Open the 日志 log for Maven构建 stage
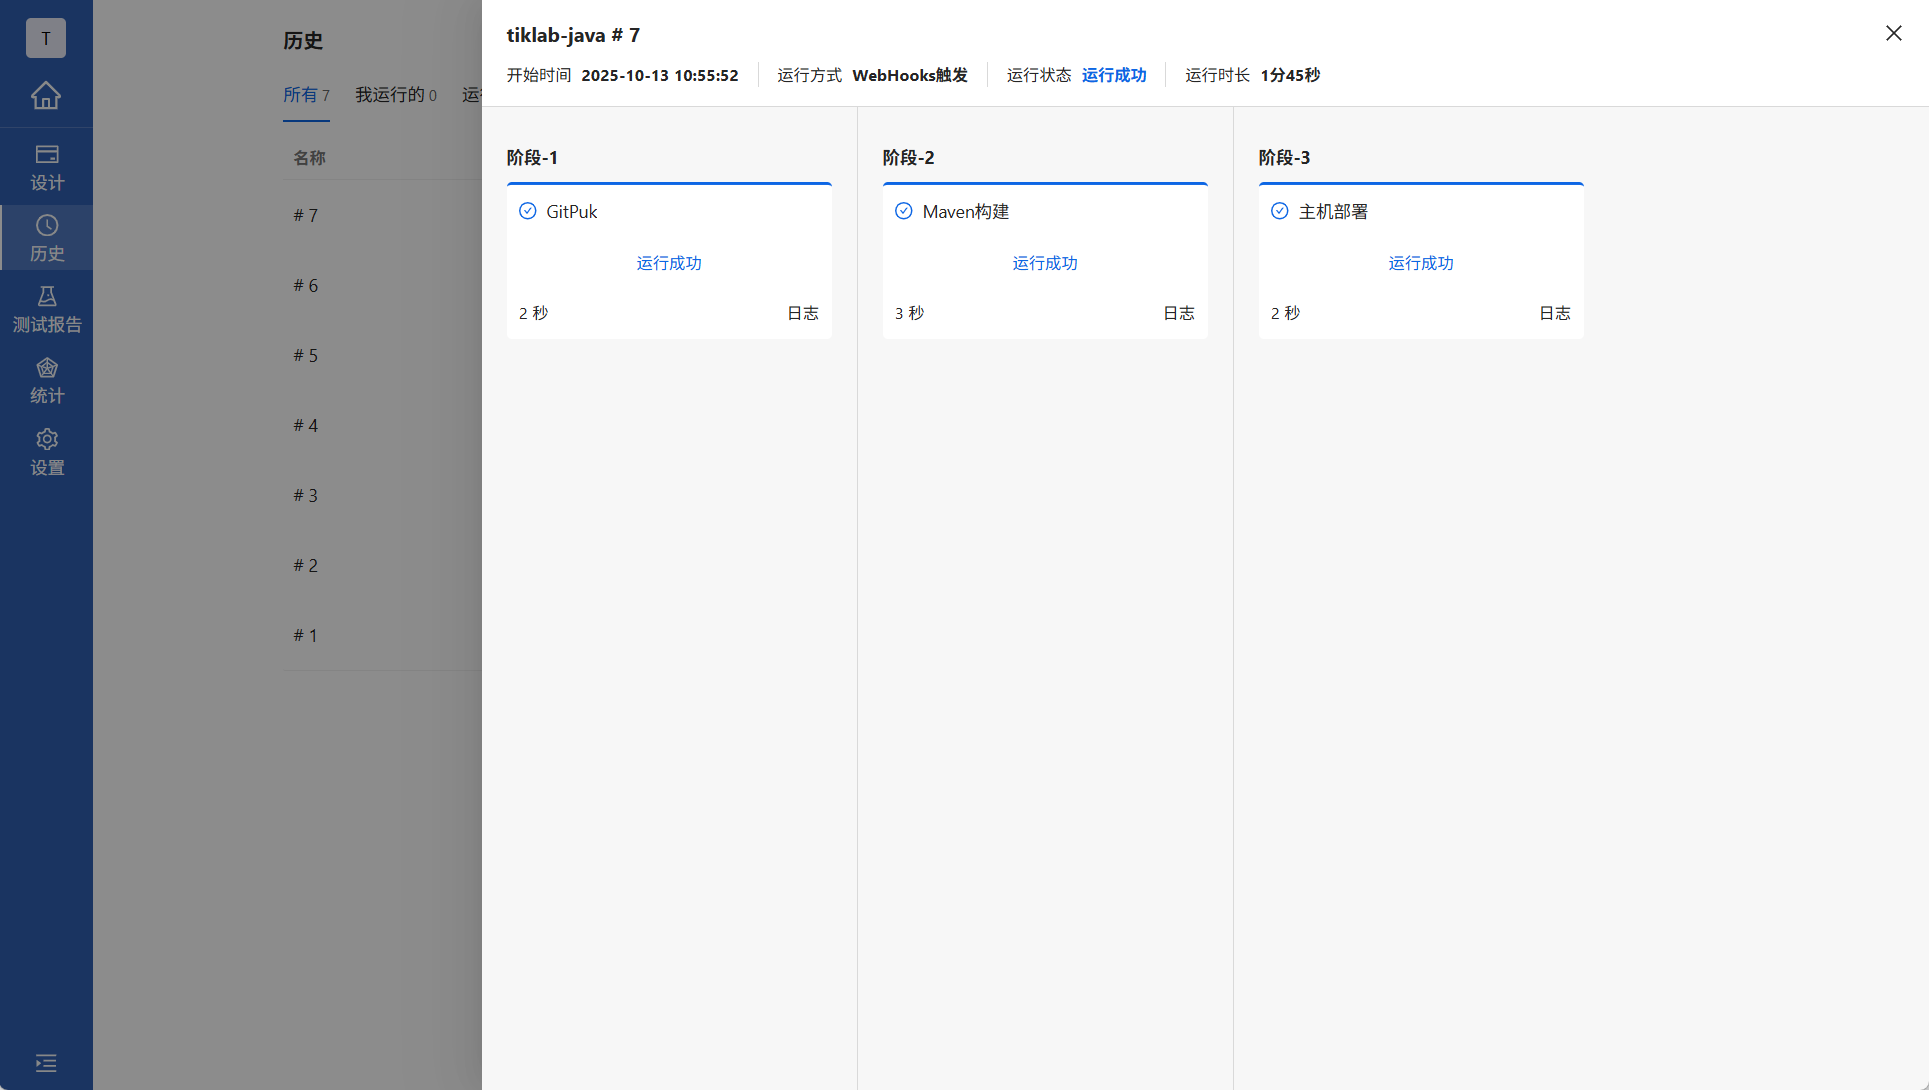This screenshot has width=1929, height=1090. (1179, 313)
